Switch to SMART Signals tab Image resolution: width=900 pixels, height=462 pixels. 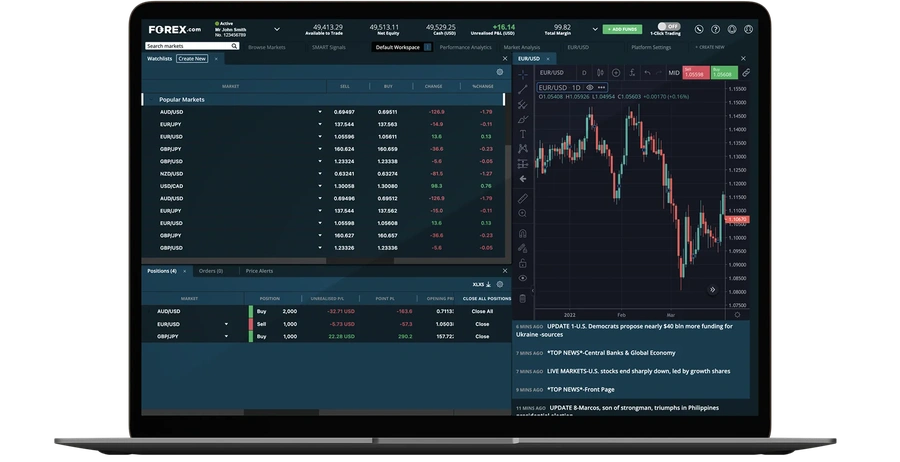tap(329, 47)
